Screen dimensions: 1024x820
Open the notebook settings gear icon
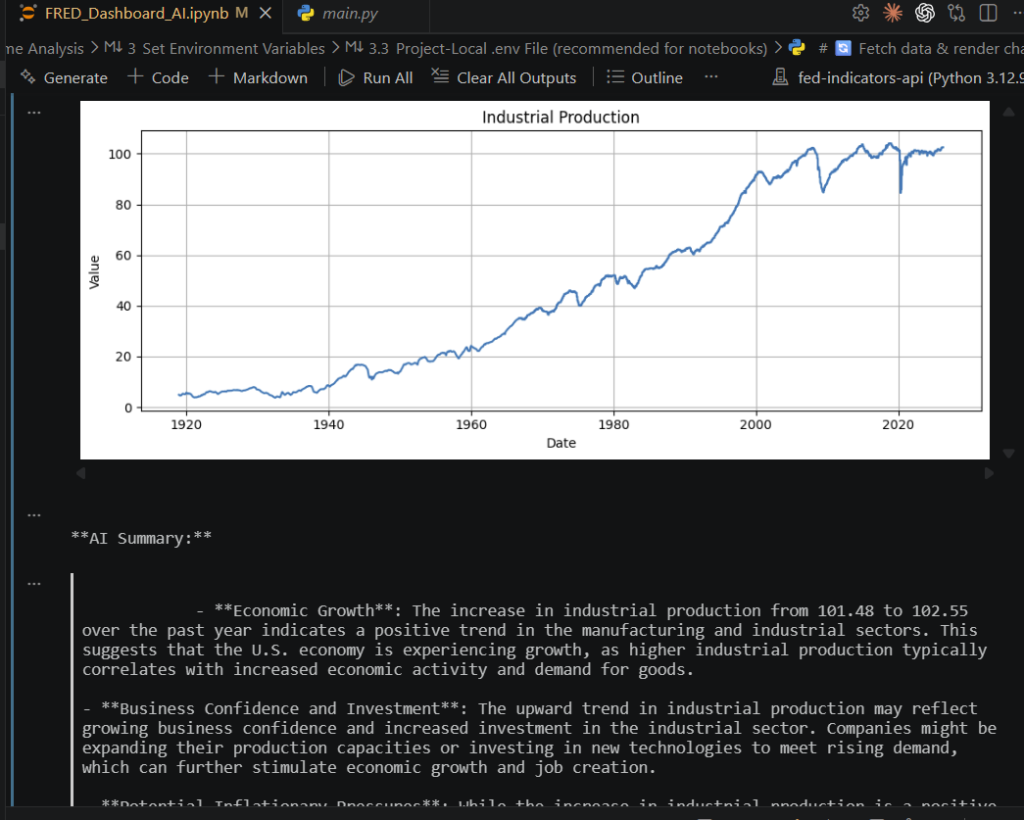[860, 13]
